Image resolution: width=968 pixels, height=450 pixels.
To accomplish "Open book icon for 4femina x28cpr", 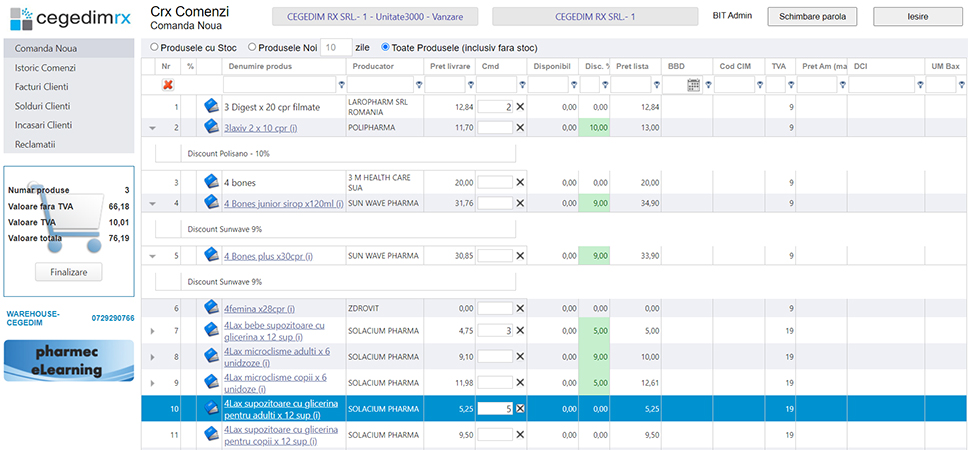I will [211, 307].
